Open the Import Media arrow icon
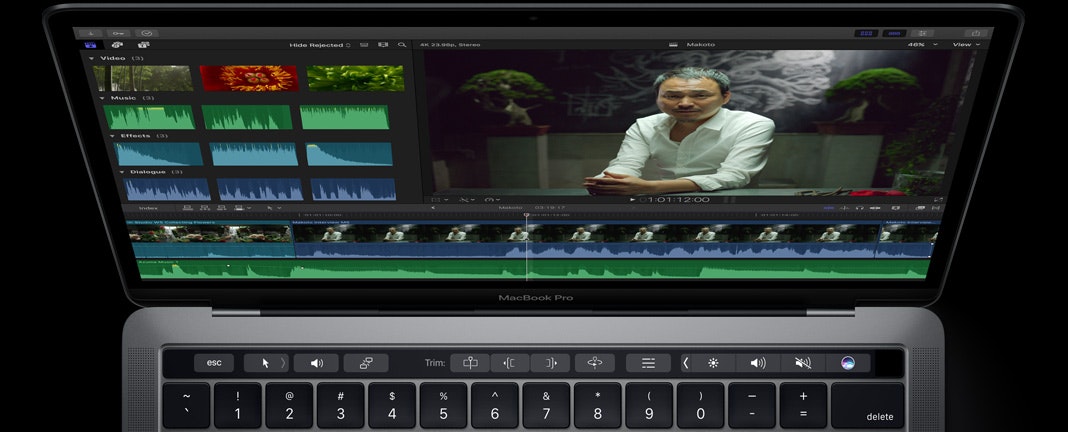Viewport: 1068px width, 432px height. (90, 33)
